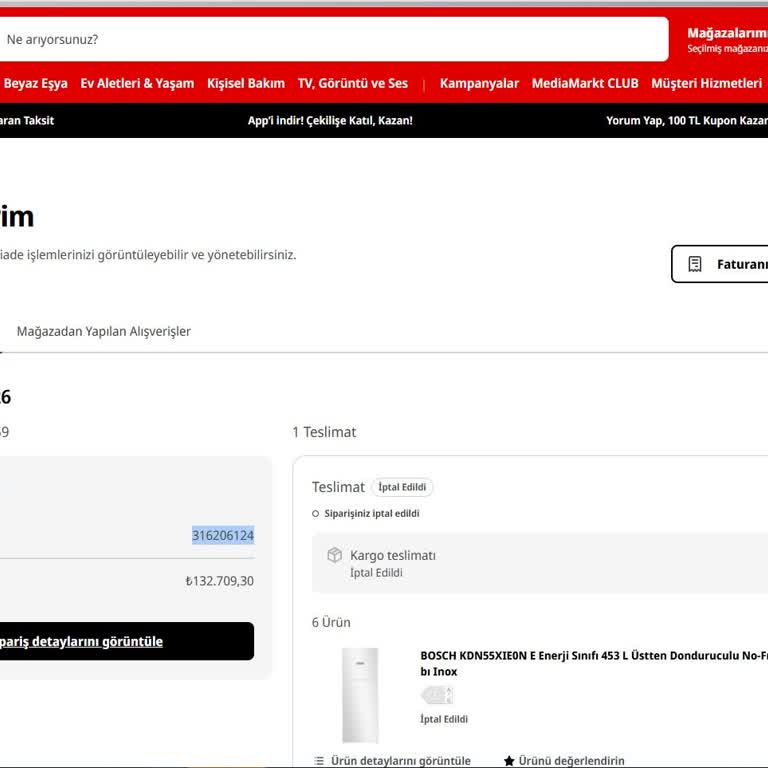Go to the Kampanyalar page
Viewport: 768px width, 768px height.
(x=479, y=83)
